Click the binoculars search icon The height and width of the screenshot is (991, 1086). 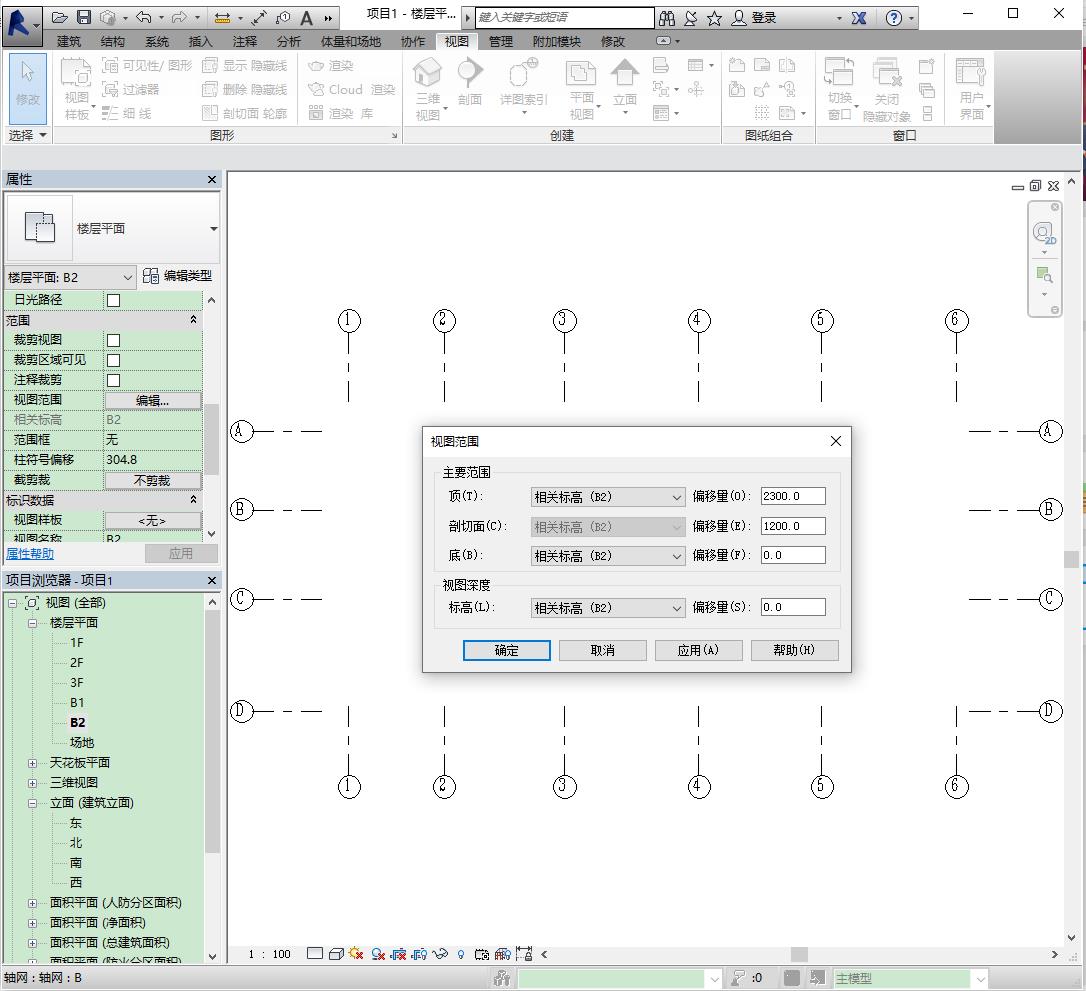(666, 18)
